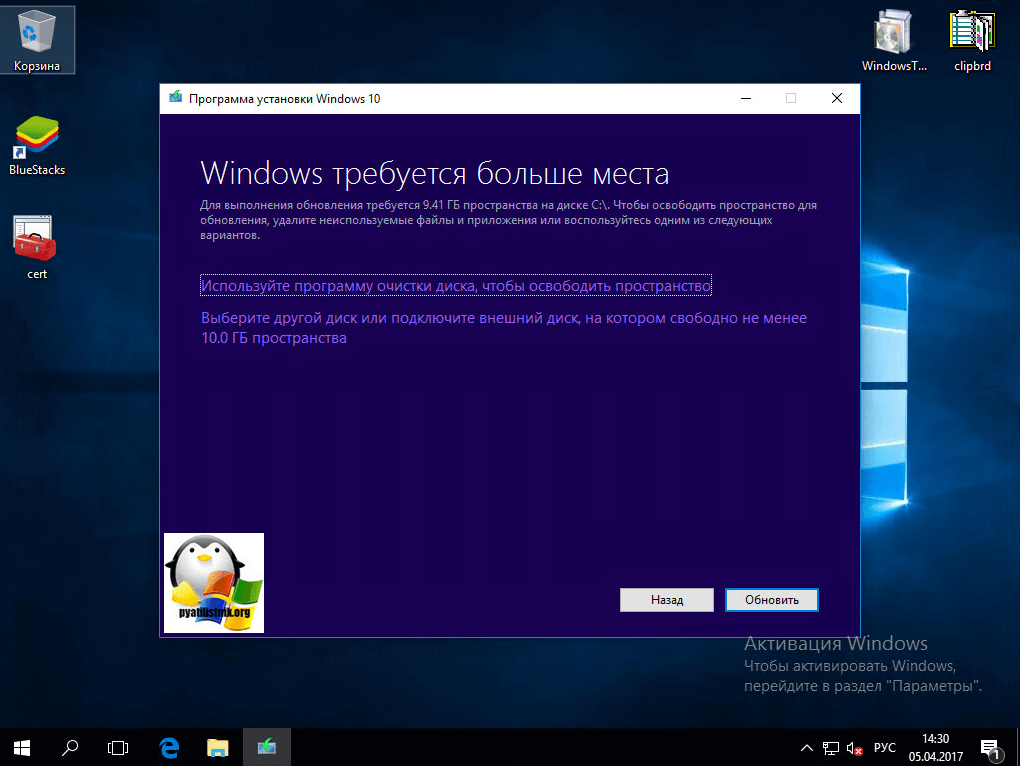Open the clipbrd desktop icon
The width and height of the screenshot is (1020, 766).
click(971, 40)
